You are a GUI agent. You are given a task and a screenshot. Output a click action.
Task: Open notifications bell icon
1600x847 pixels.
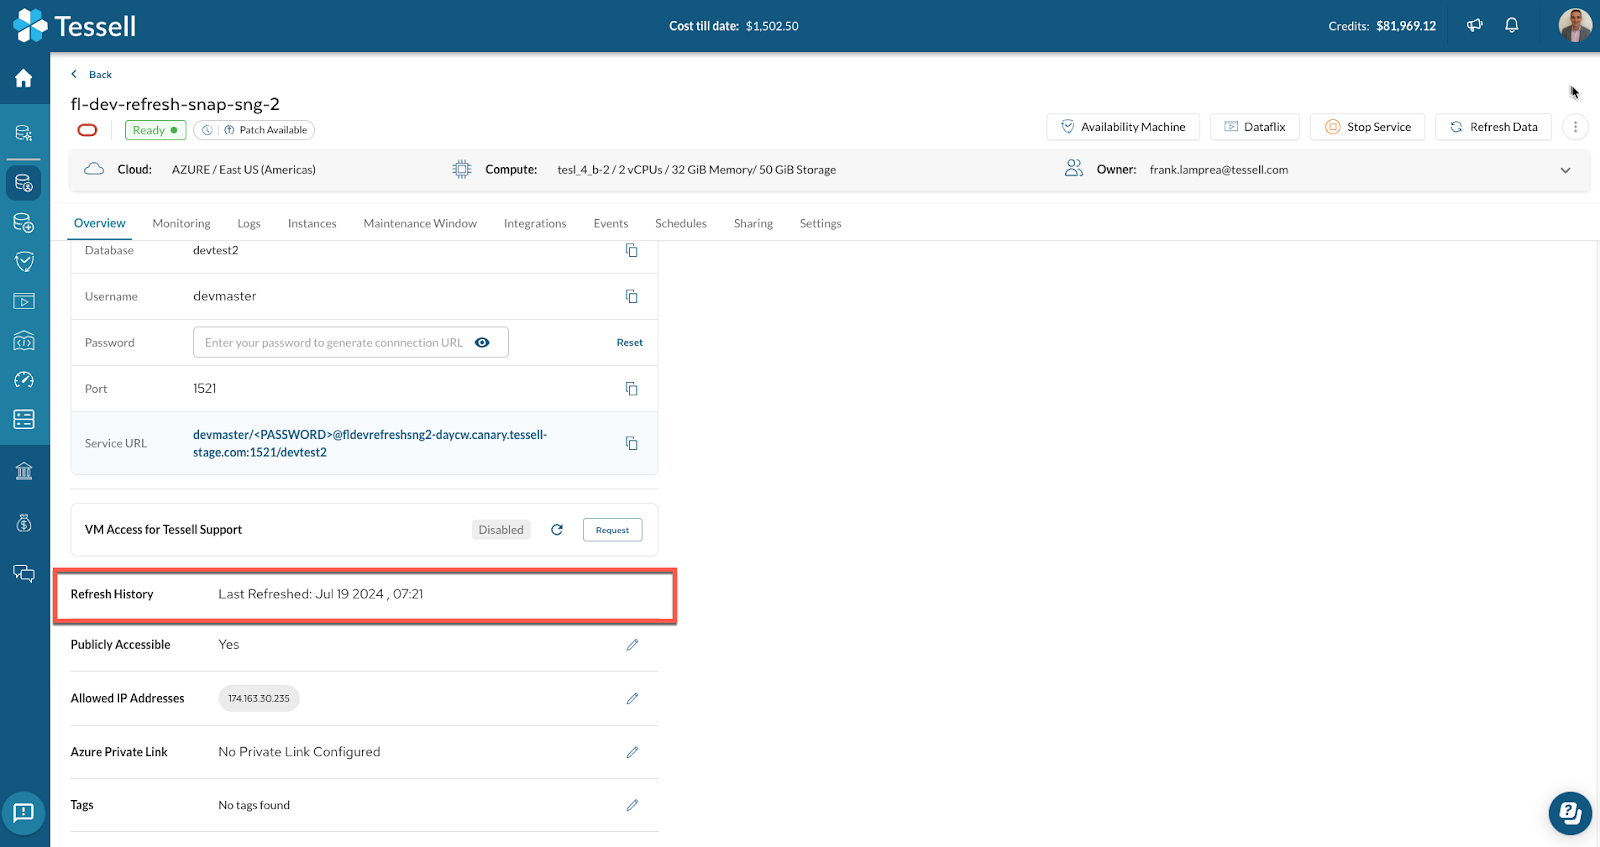1512,26
